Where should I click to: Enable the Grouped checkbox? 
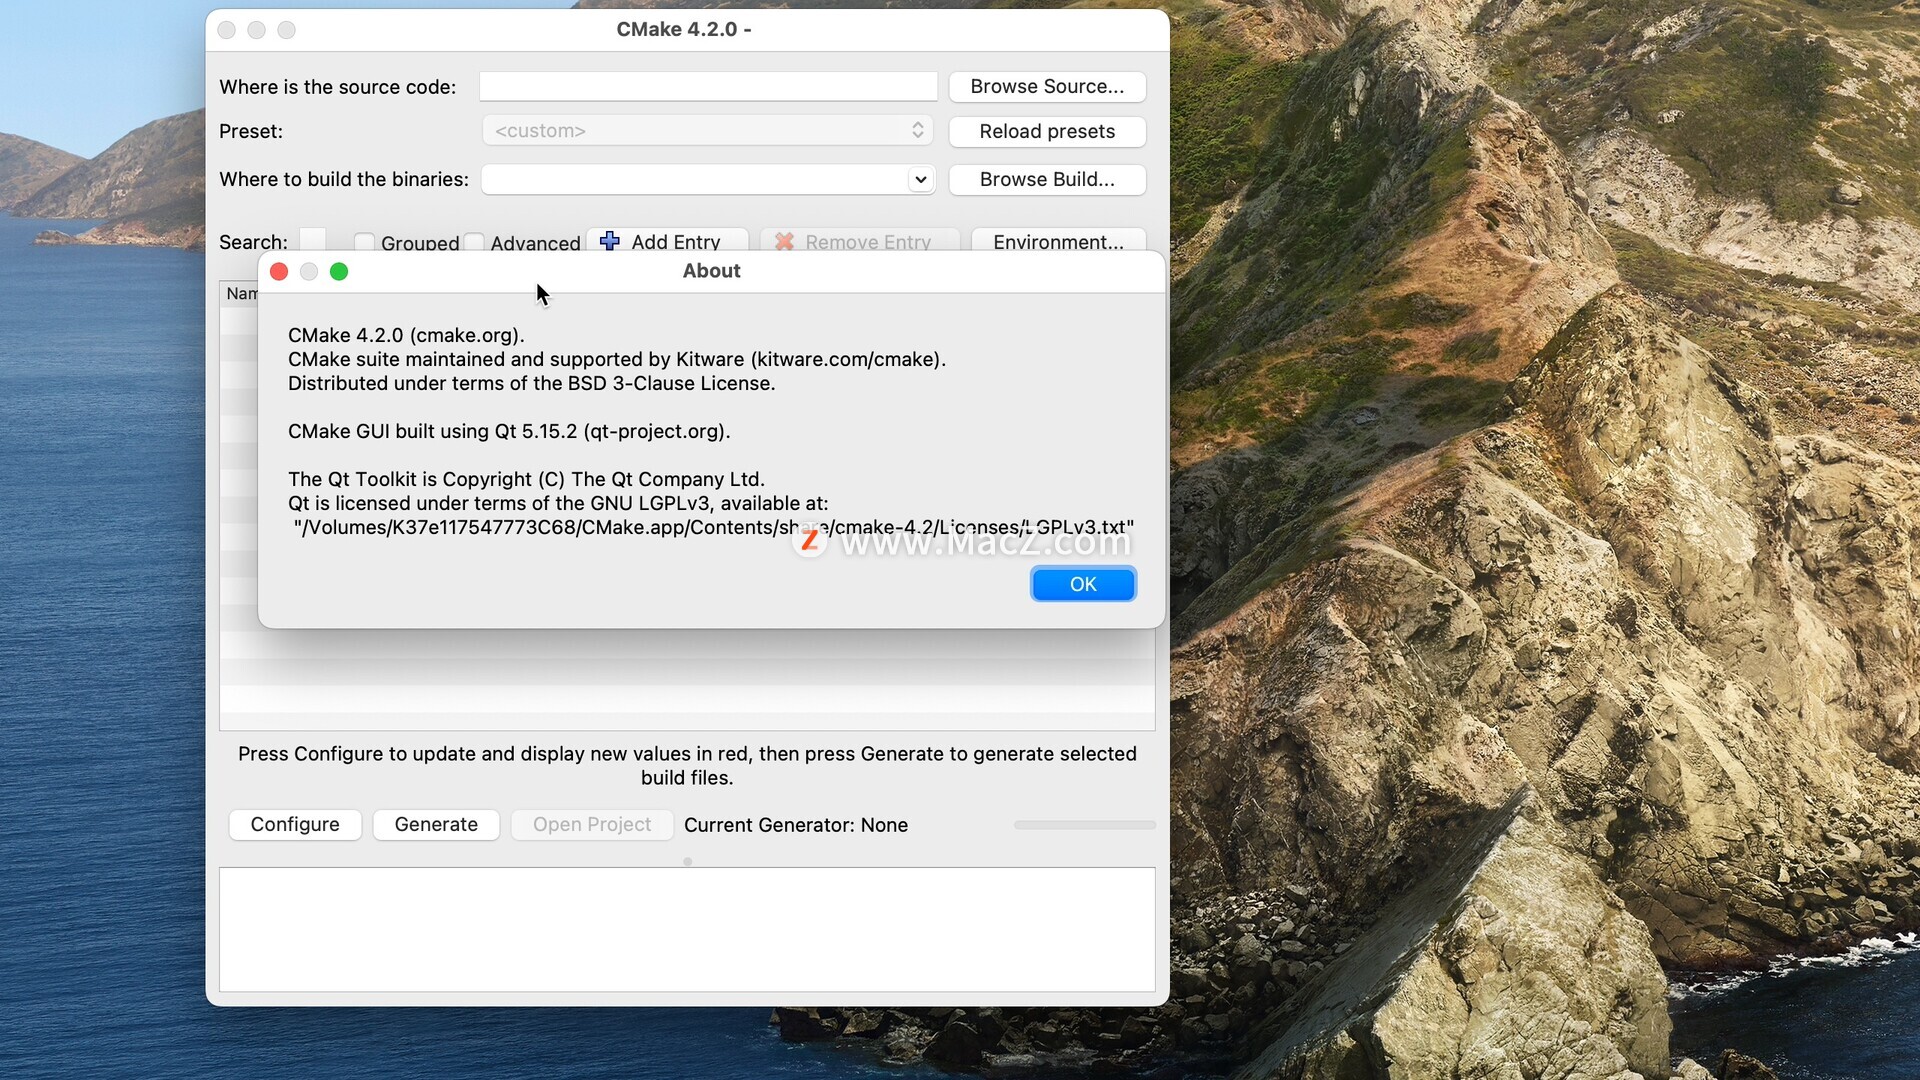coord(365,242)
